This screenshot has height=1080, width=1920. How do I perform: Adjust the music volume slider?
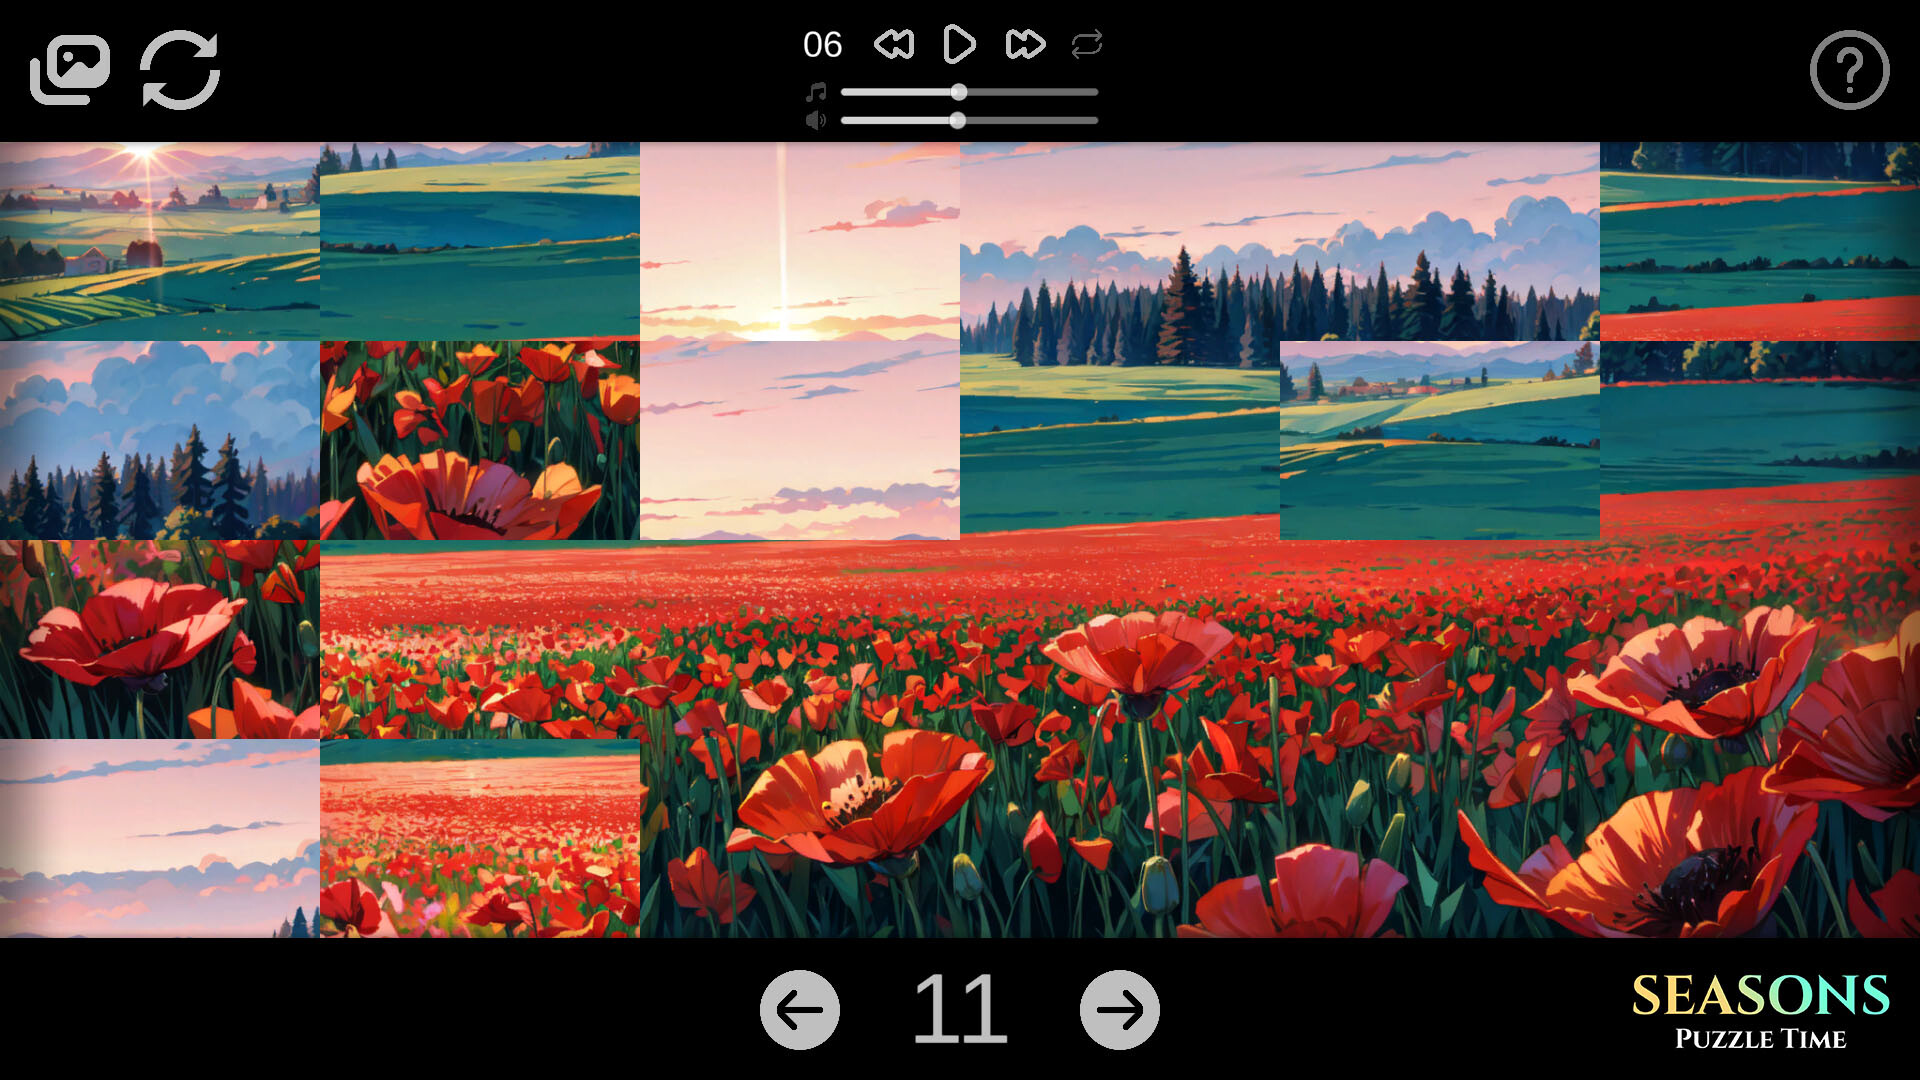coord(958,91)
